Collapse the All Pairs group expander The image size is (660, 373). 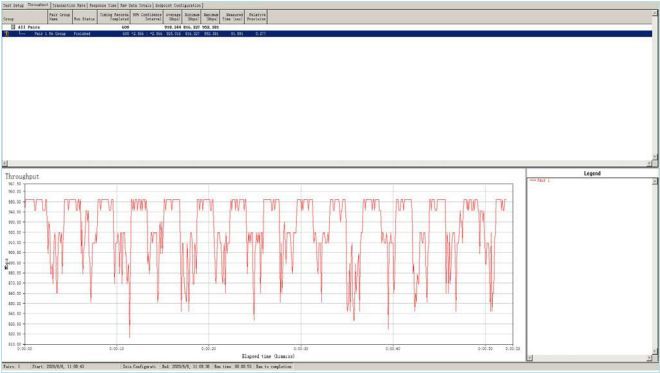[x=13, y=27]
